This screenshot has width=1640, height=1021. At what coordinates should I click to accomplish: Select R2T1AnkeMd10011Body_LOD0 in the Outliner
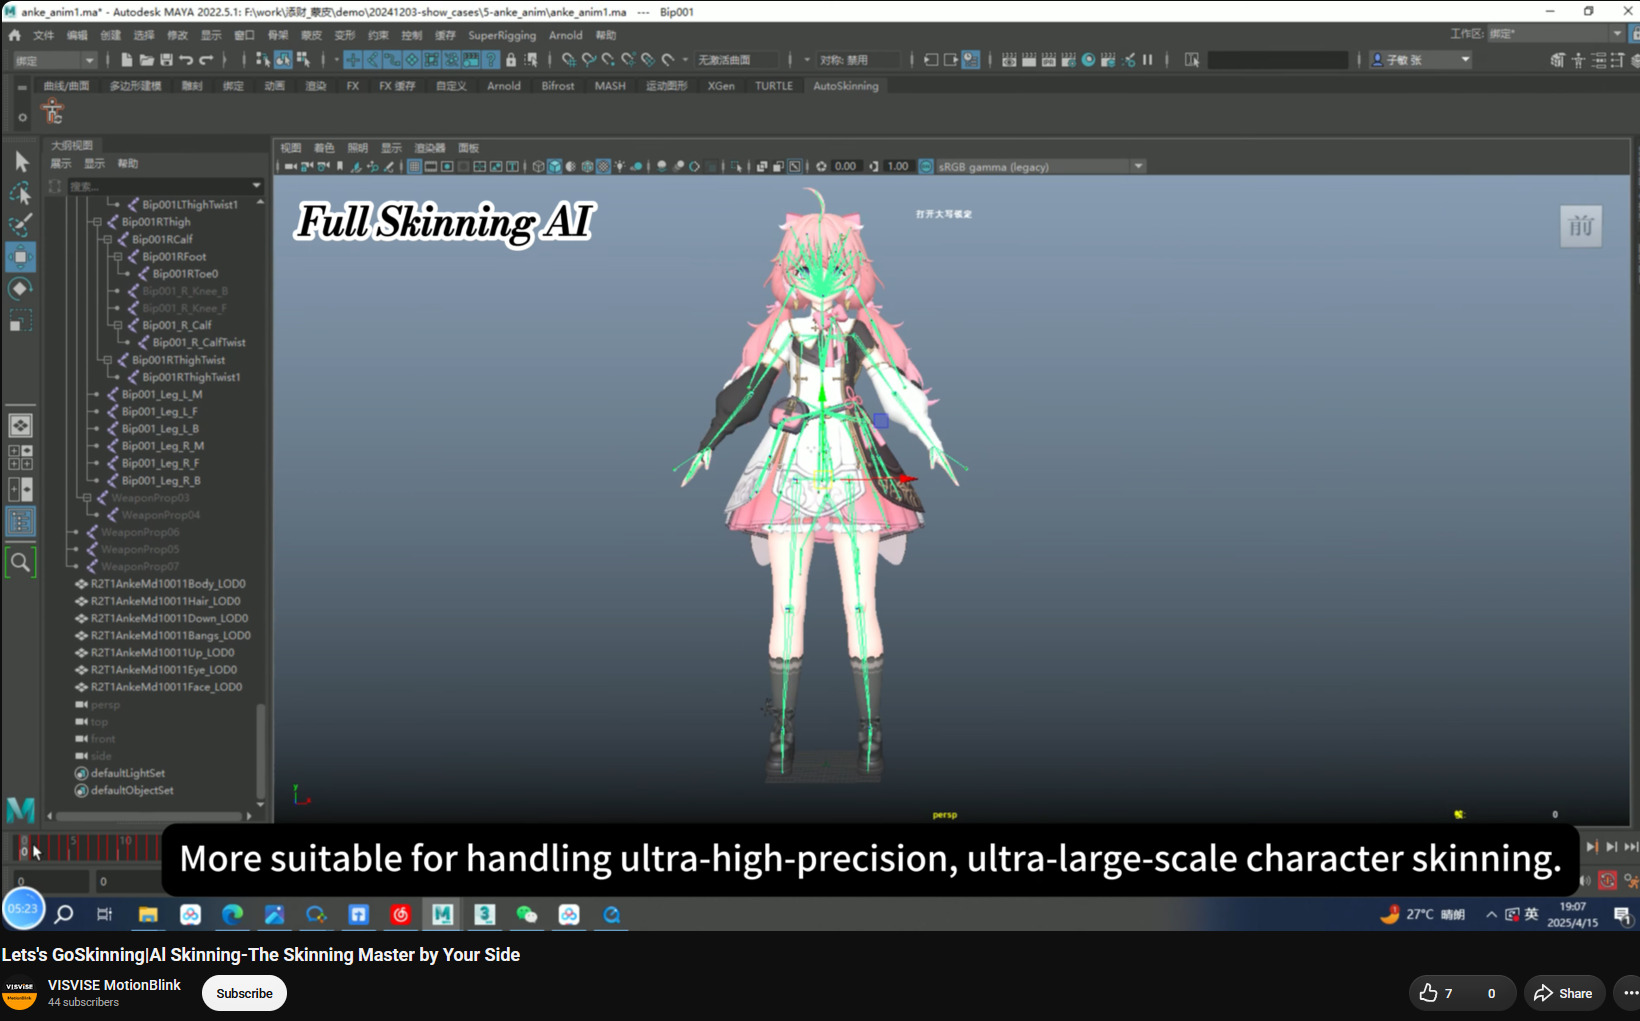pos(168,584)
